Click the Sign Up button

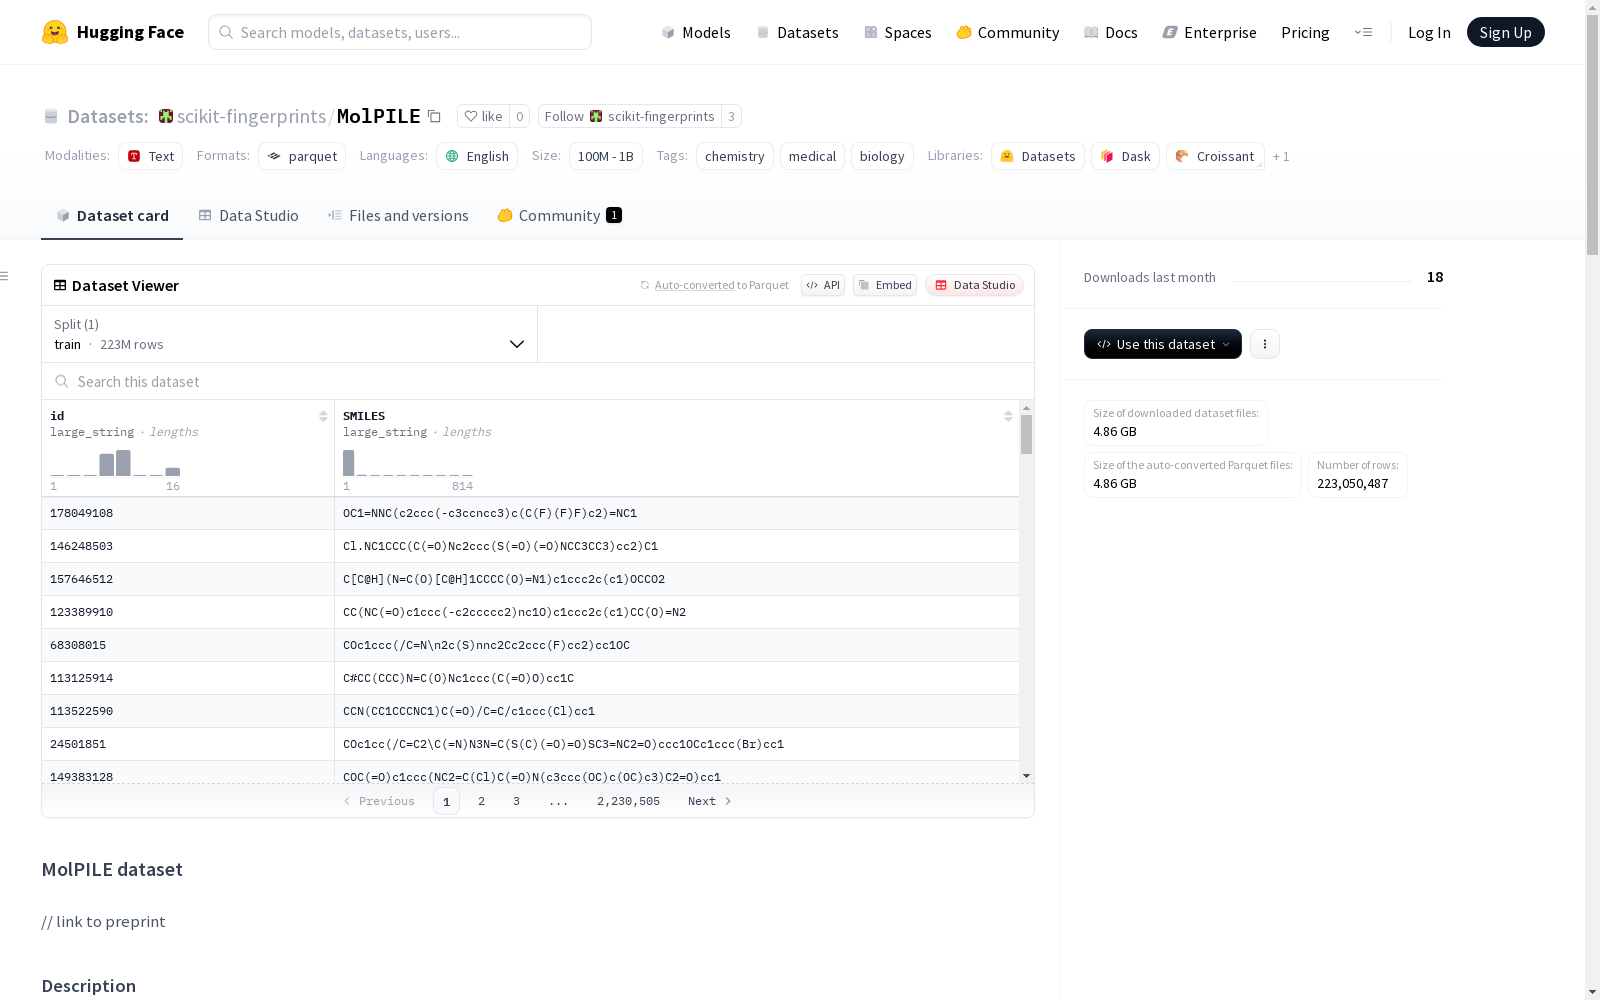coord(1505,32)
